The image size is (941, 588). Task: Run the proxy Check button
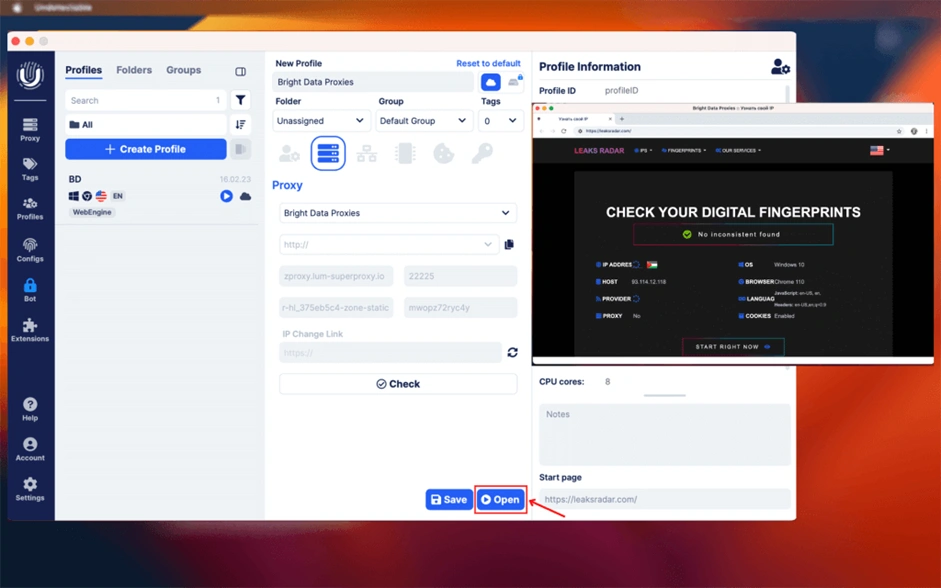(x=397, y=383)
